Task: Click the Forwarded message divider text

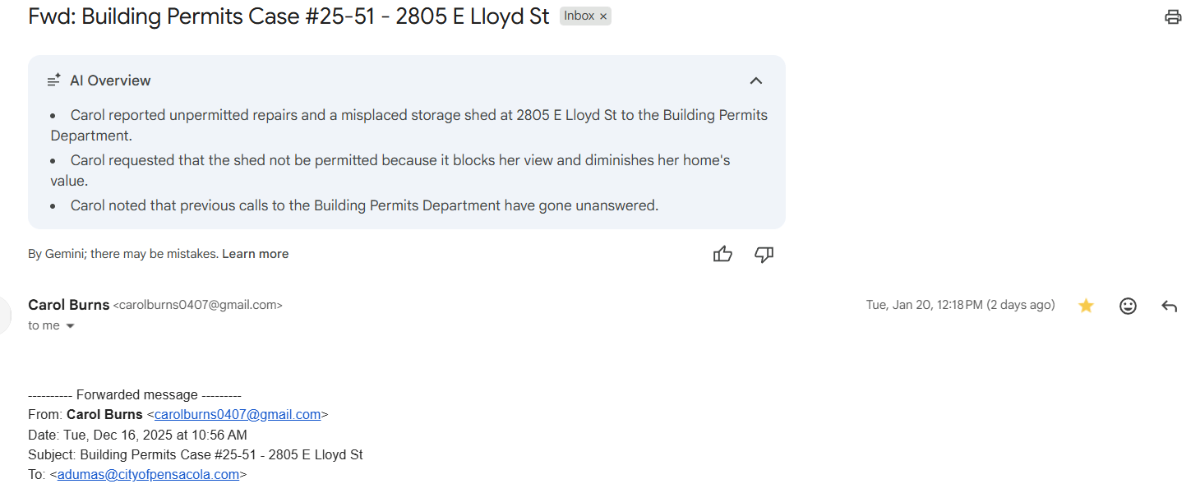Action: (135, 395)
